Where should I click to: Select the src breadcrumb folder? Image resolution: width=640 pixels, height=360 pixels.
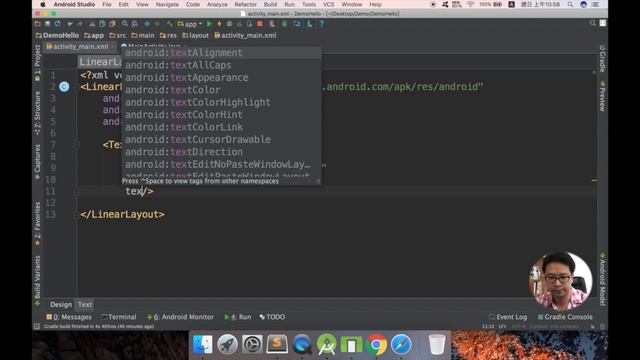(x=118, y=36)
